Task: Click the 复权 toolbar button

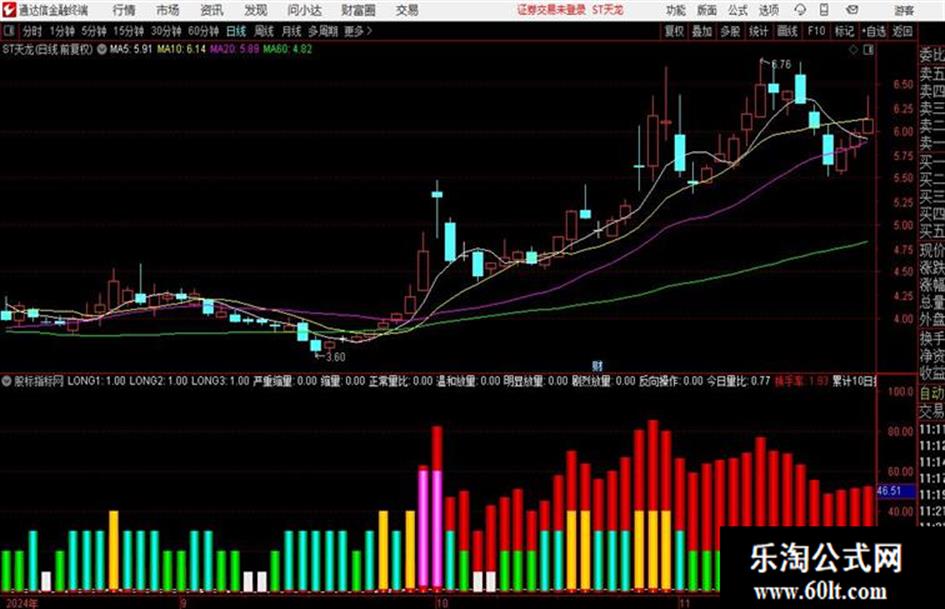Action: tap(674, 31)
